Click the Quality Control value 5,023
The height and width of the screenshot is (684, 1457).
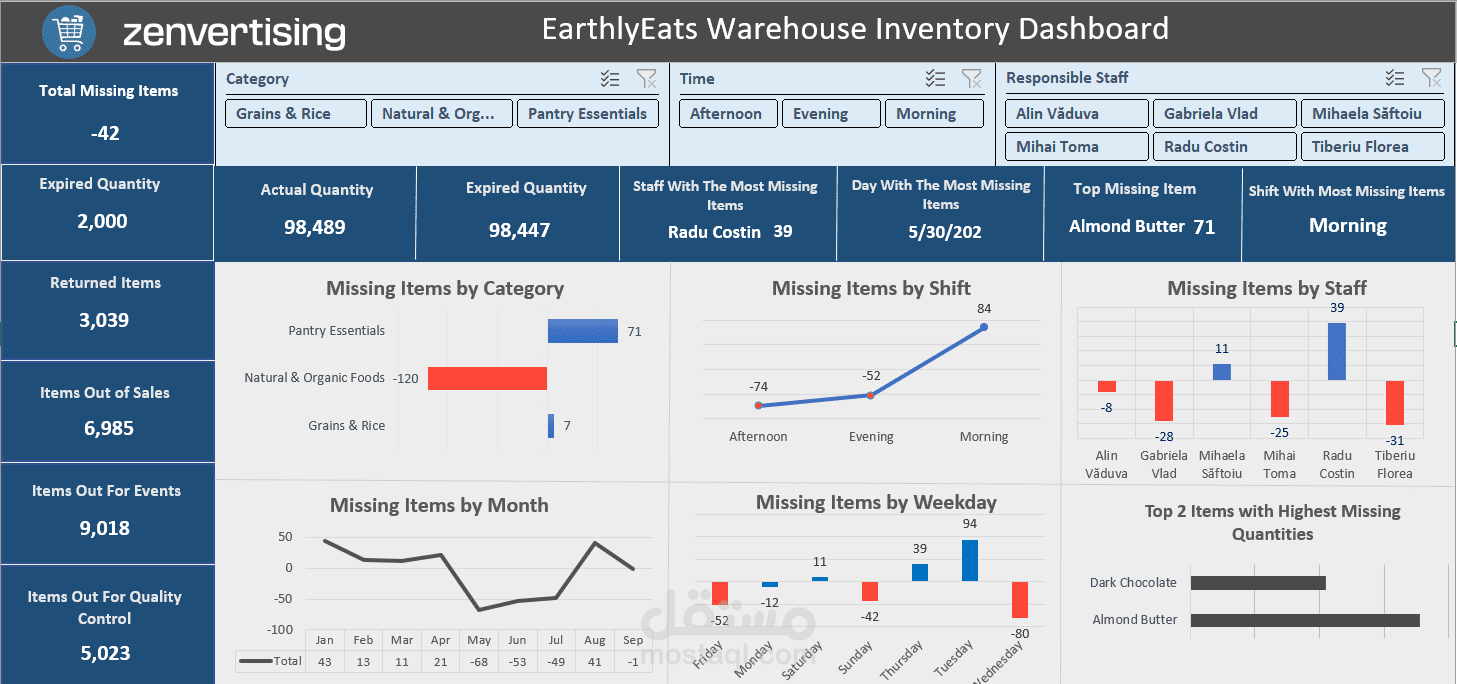tap(105, 654)
